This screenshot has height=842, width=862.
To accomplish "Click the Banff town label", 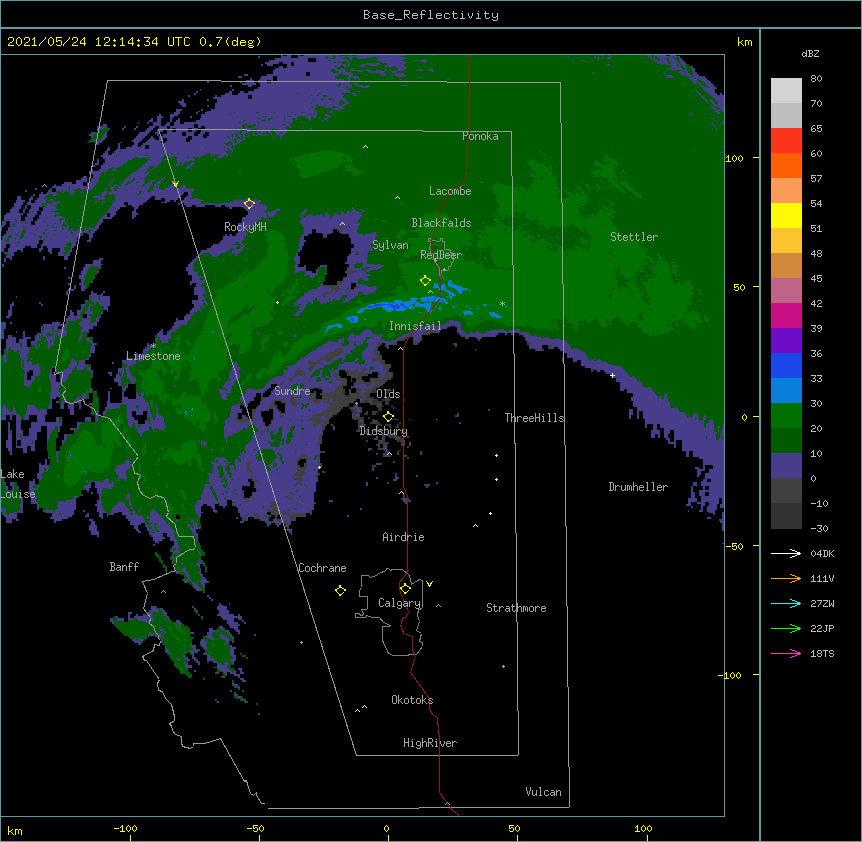I will click(124, 567).
